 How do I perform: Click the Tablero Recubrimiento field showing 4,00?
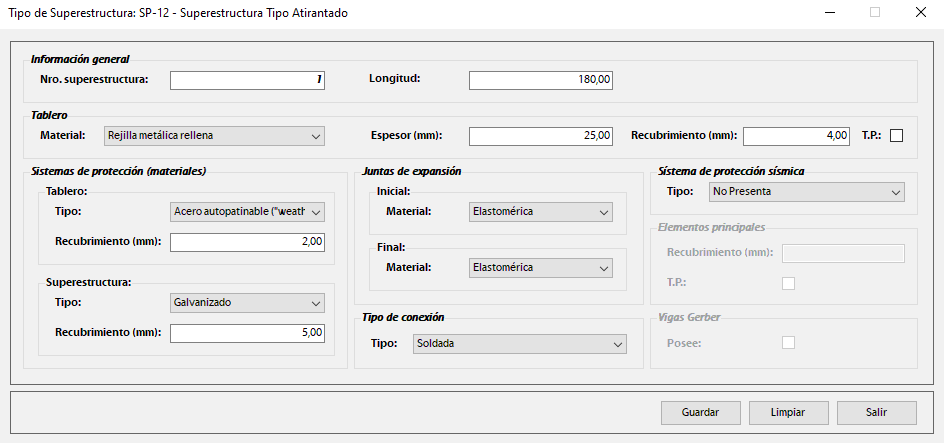(796, 136)
